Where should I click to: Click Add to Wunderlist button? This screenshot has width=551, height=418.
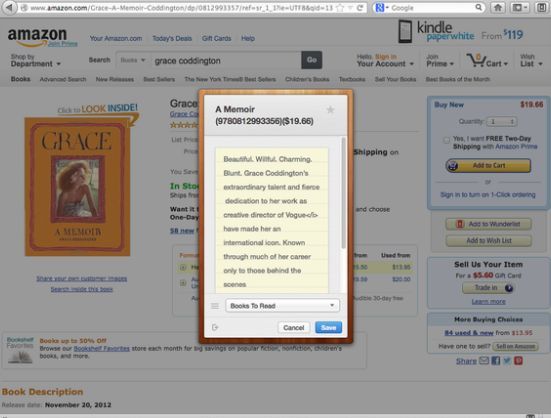pos(488,224)
